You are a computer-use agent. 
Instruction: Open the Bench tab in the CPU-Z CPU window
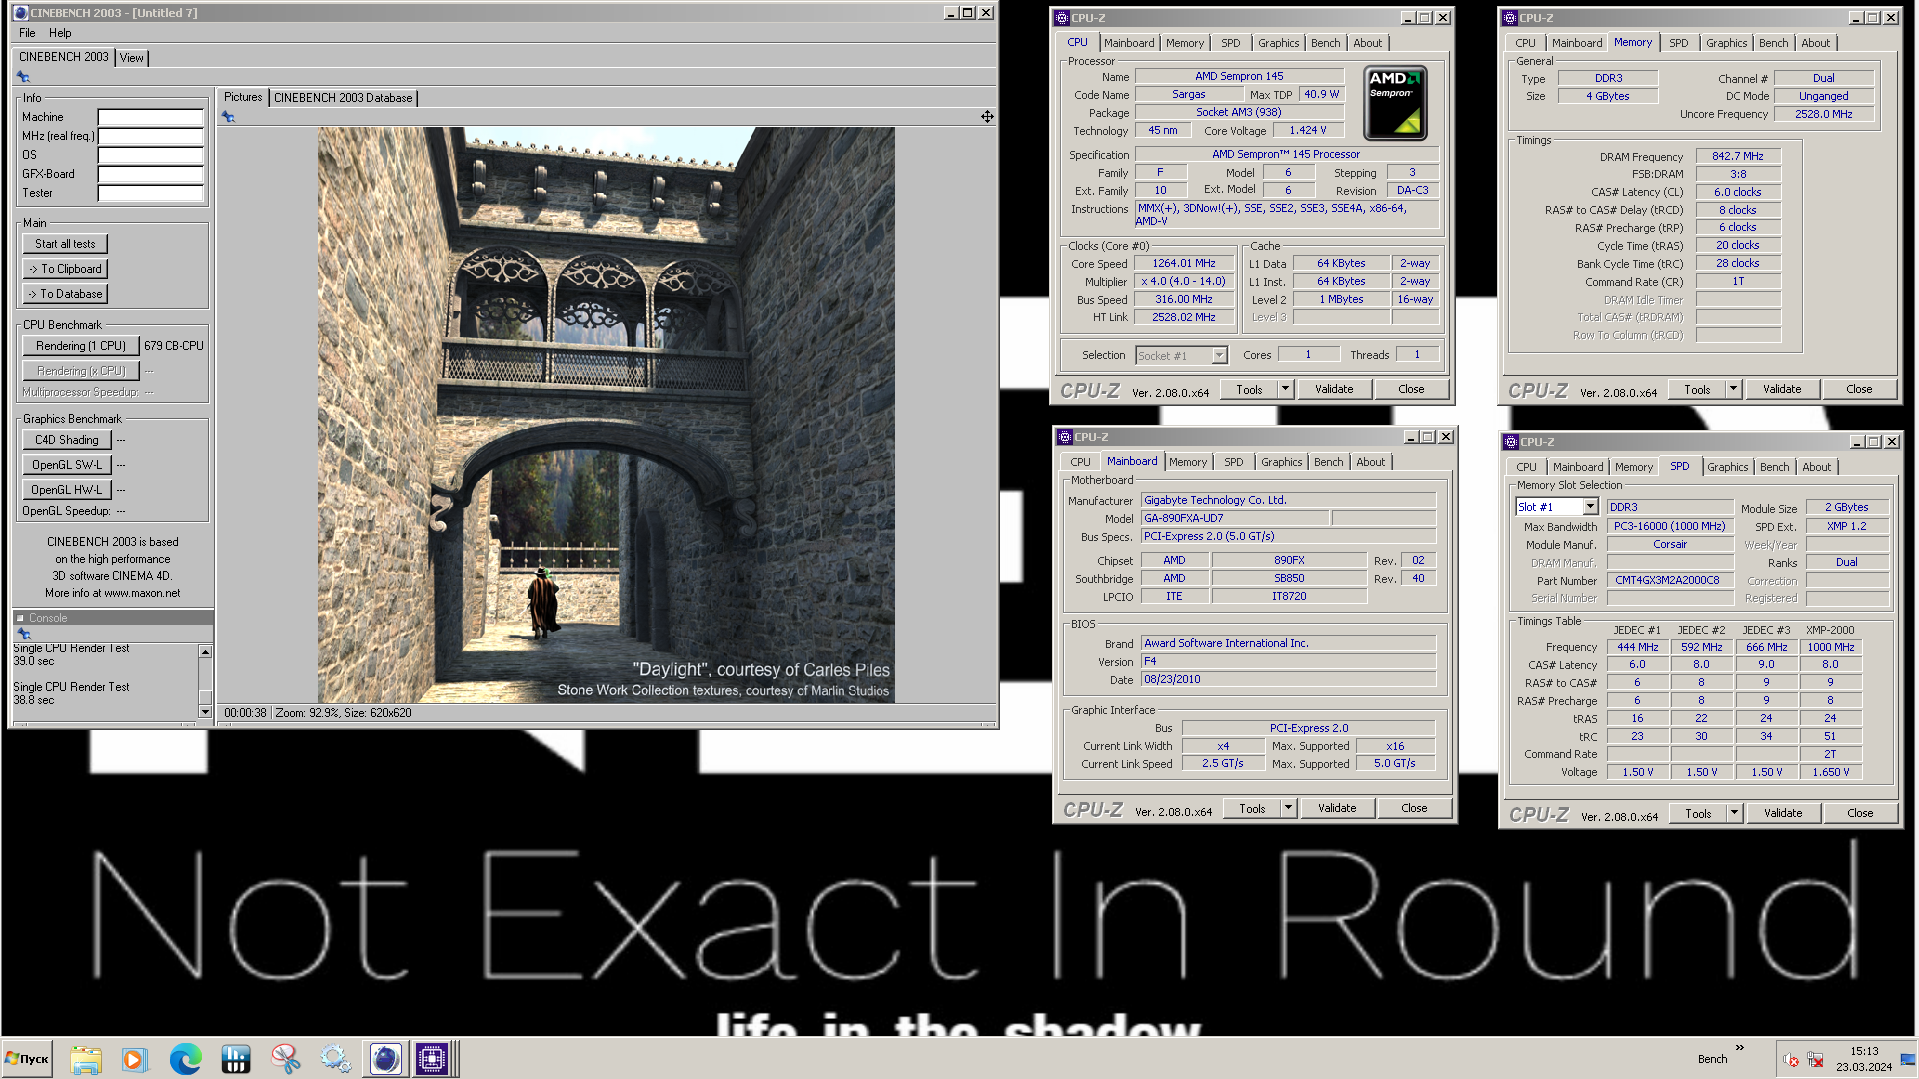[x=1325, y=43]
